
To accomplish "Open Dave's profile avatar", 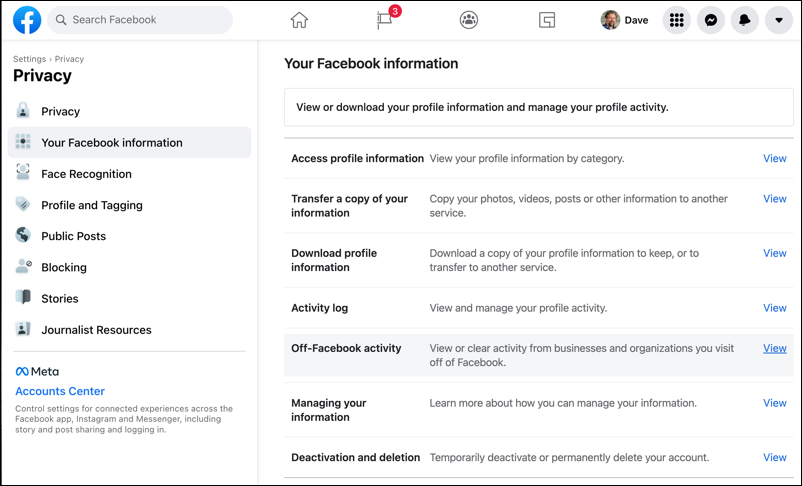I will [610, 20].
